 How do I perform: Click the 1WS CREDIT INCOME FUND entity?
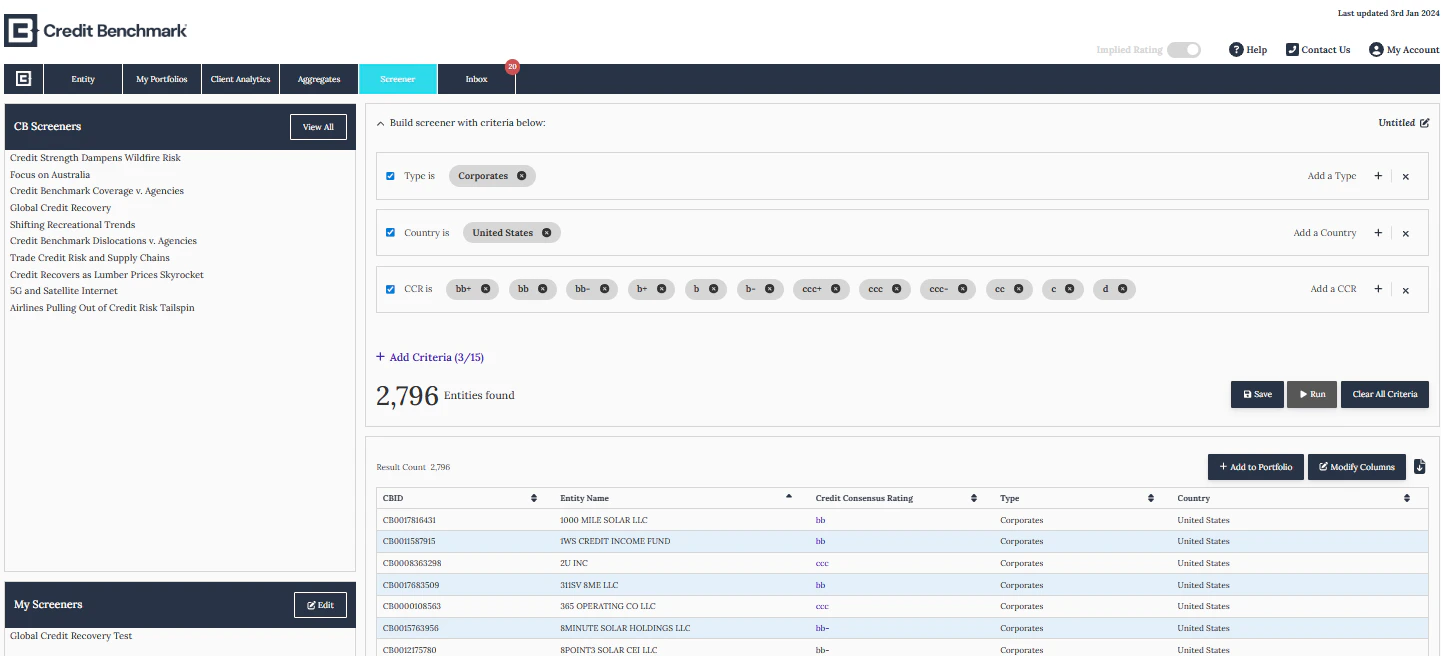point(615,541)
